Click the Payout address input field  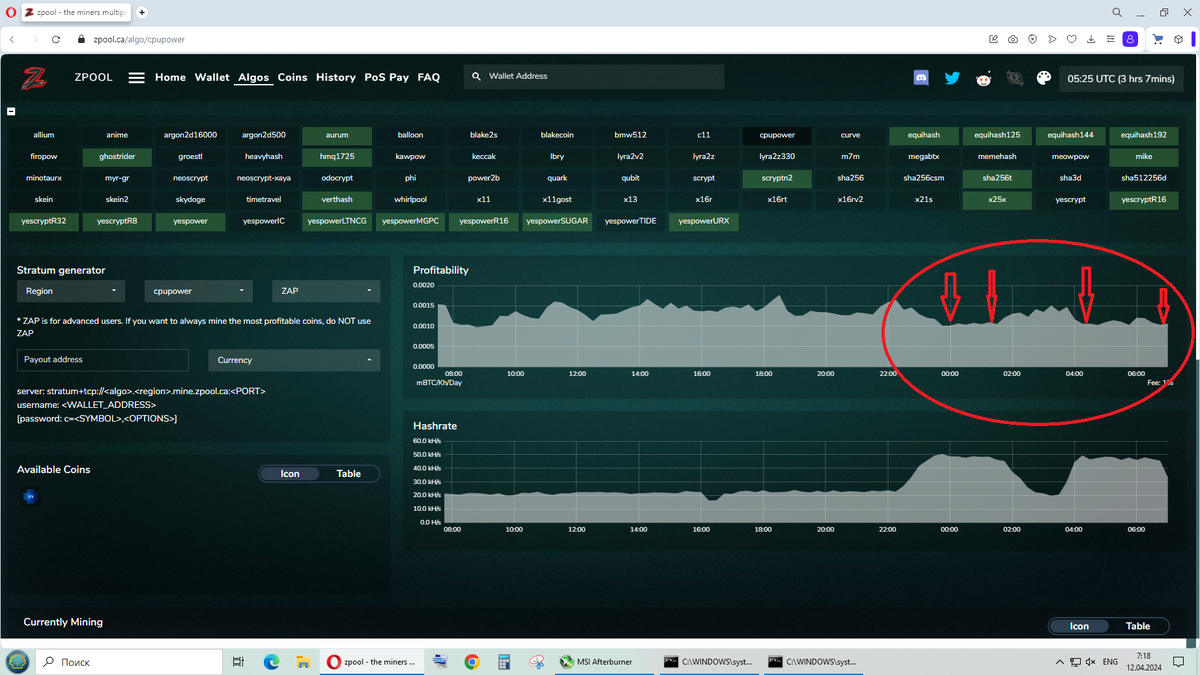click(x=103, y=360)
